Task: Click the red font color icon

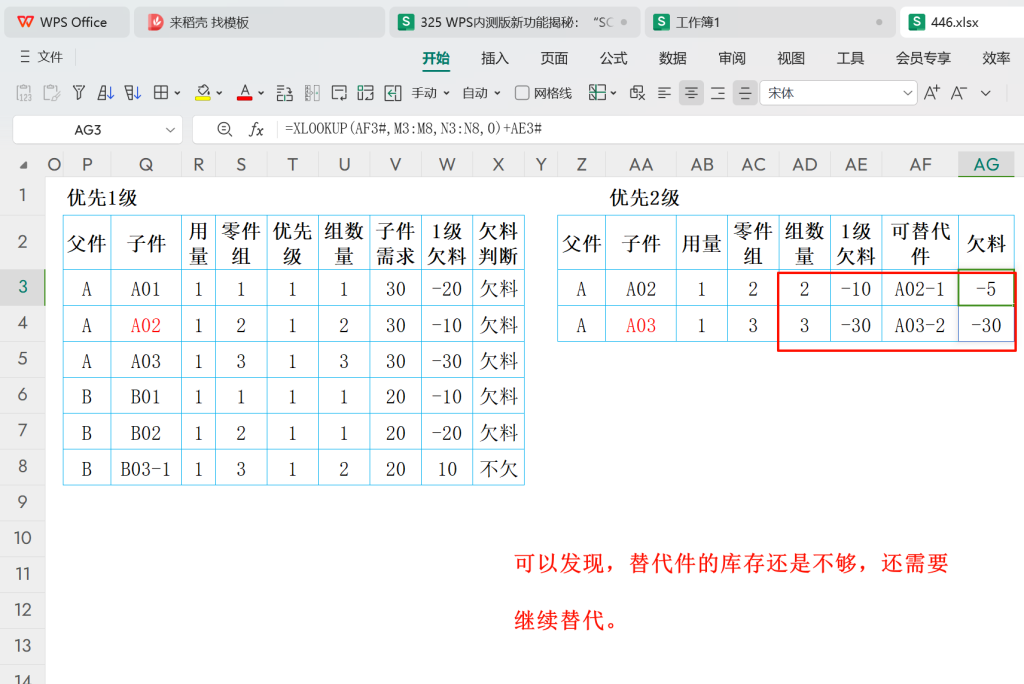Action: (x=245, y=93)
